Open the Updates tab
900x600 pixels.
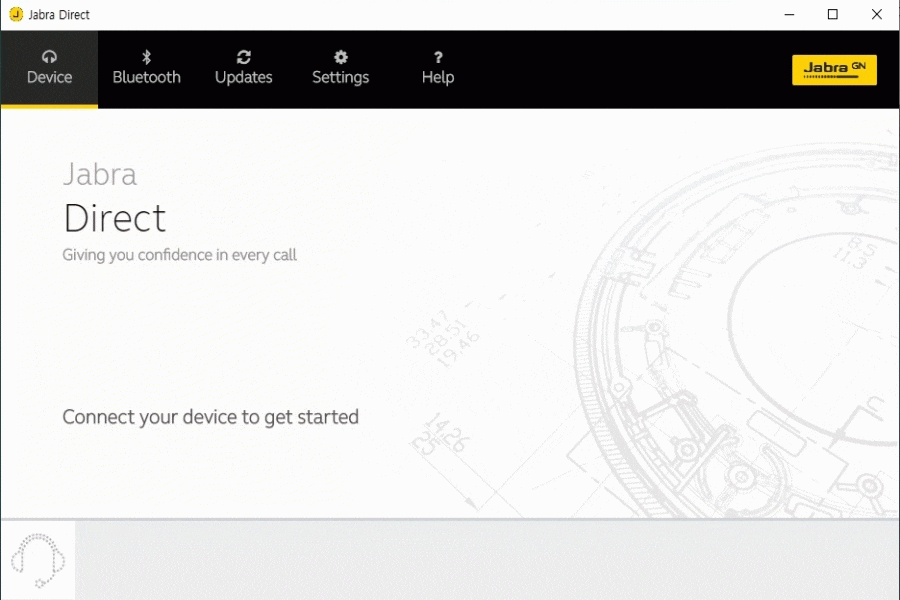pos(243,69)
